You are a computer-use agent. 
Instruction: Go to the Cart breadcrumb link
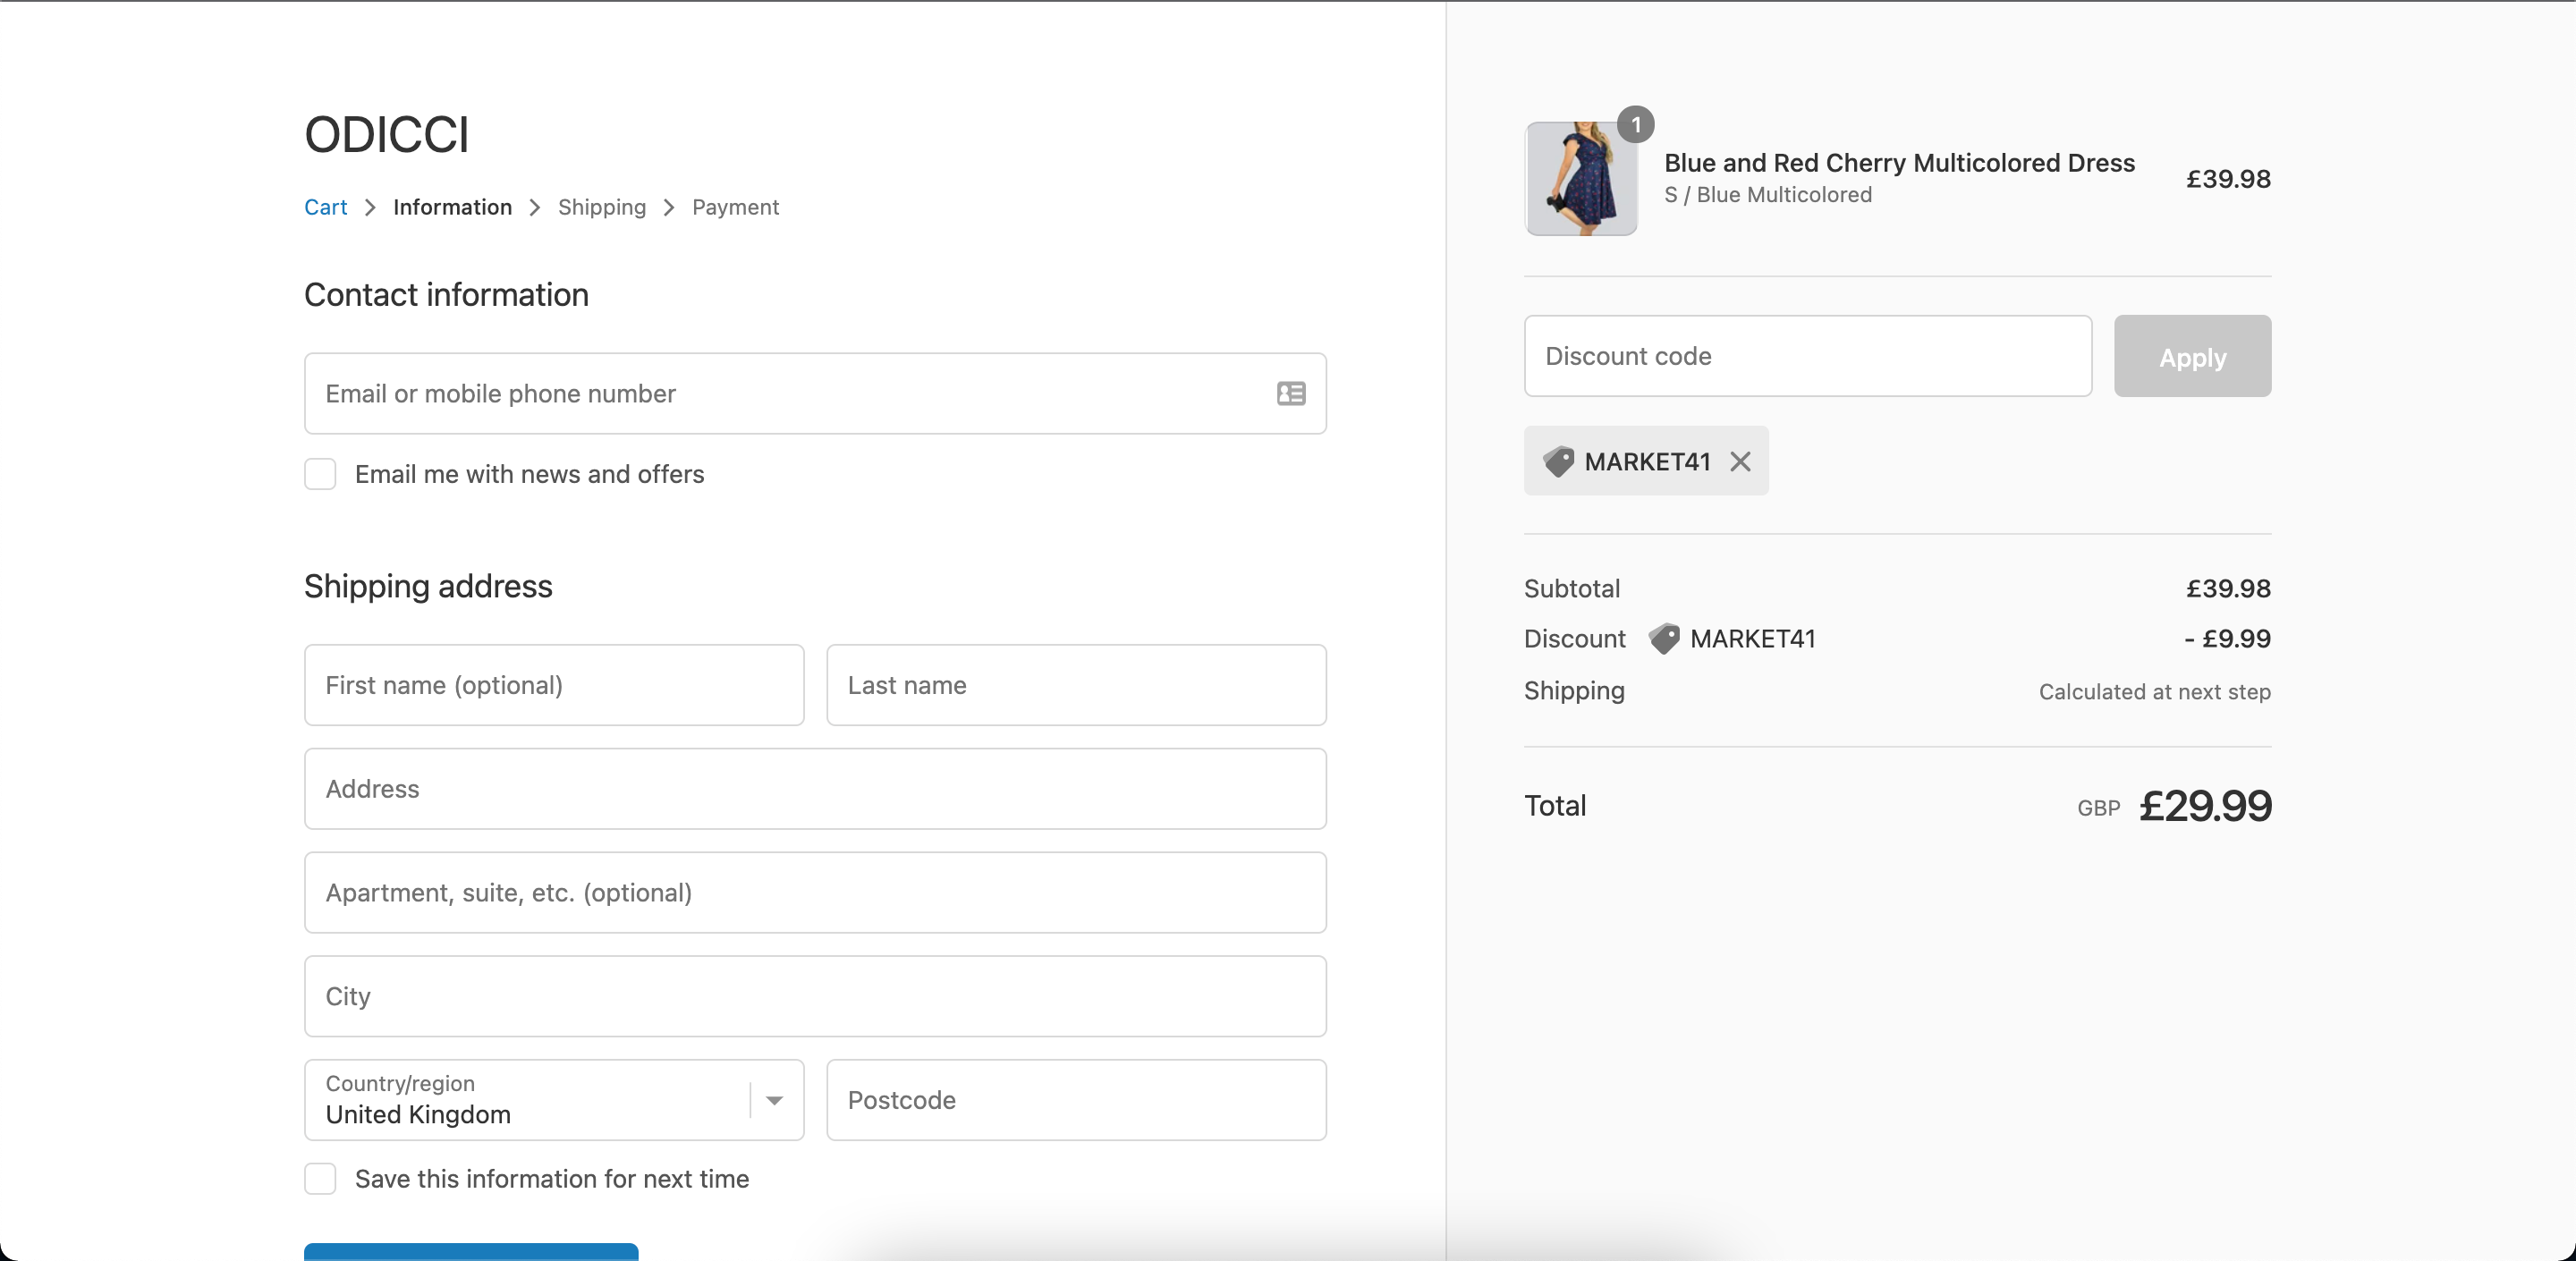325,208
